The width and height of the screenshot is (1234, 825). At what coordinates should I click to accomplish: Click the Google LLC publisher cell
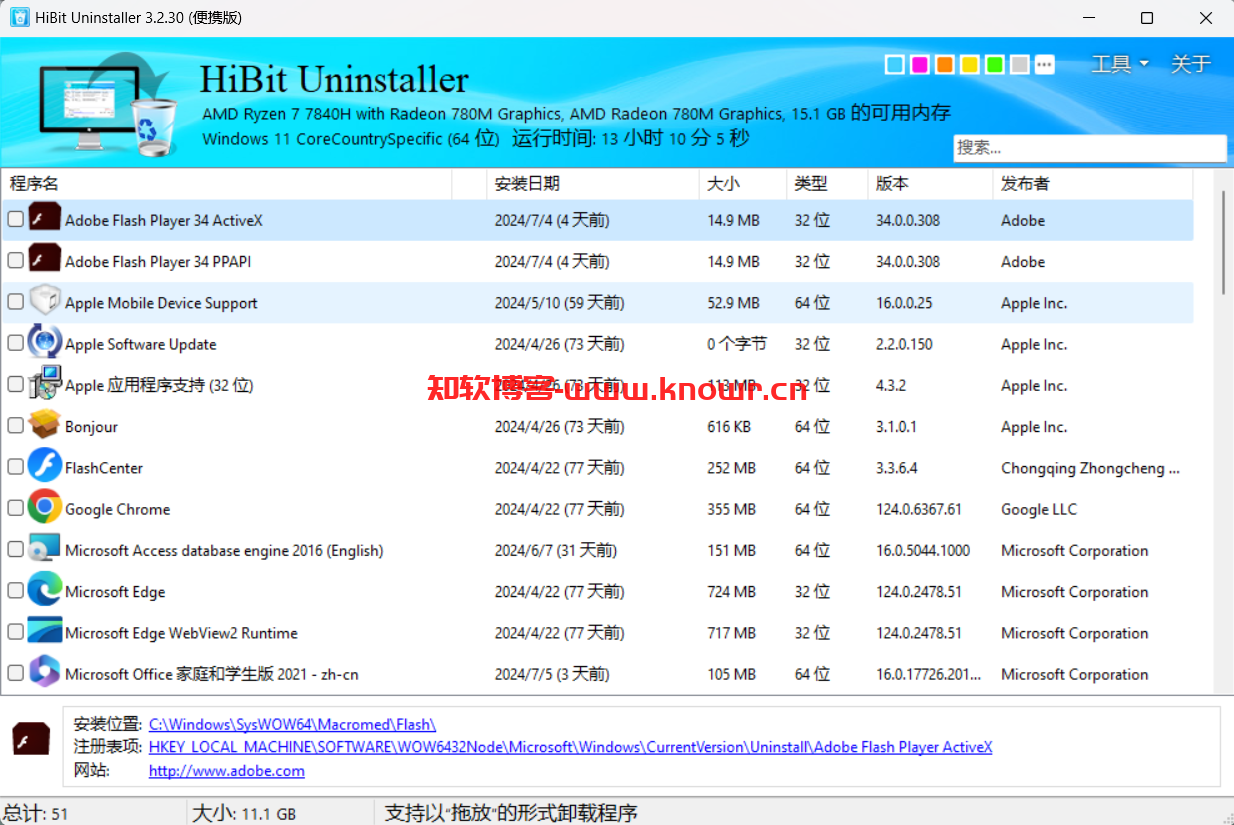(x=1039, y=509)
